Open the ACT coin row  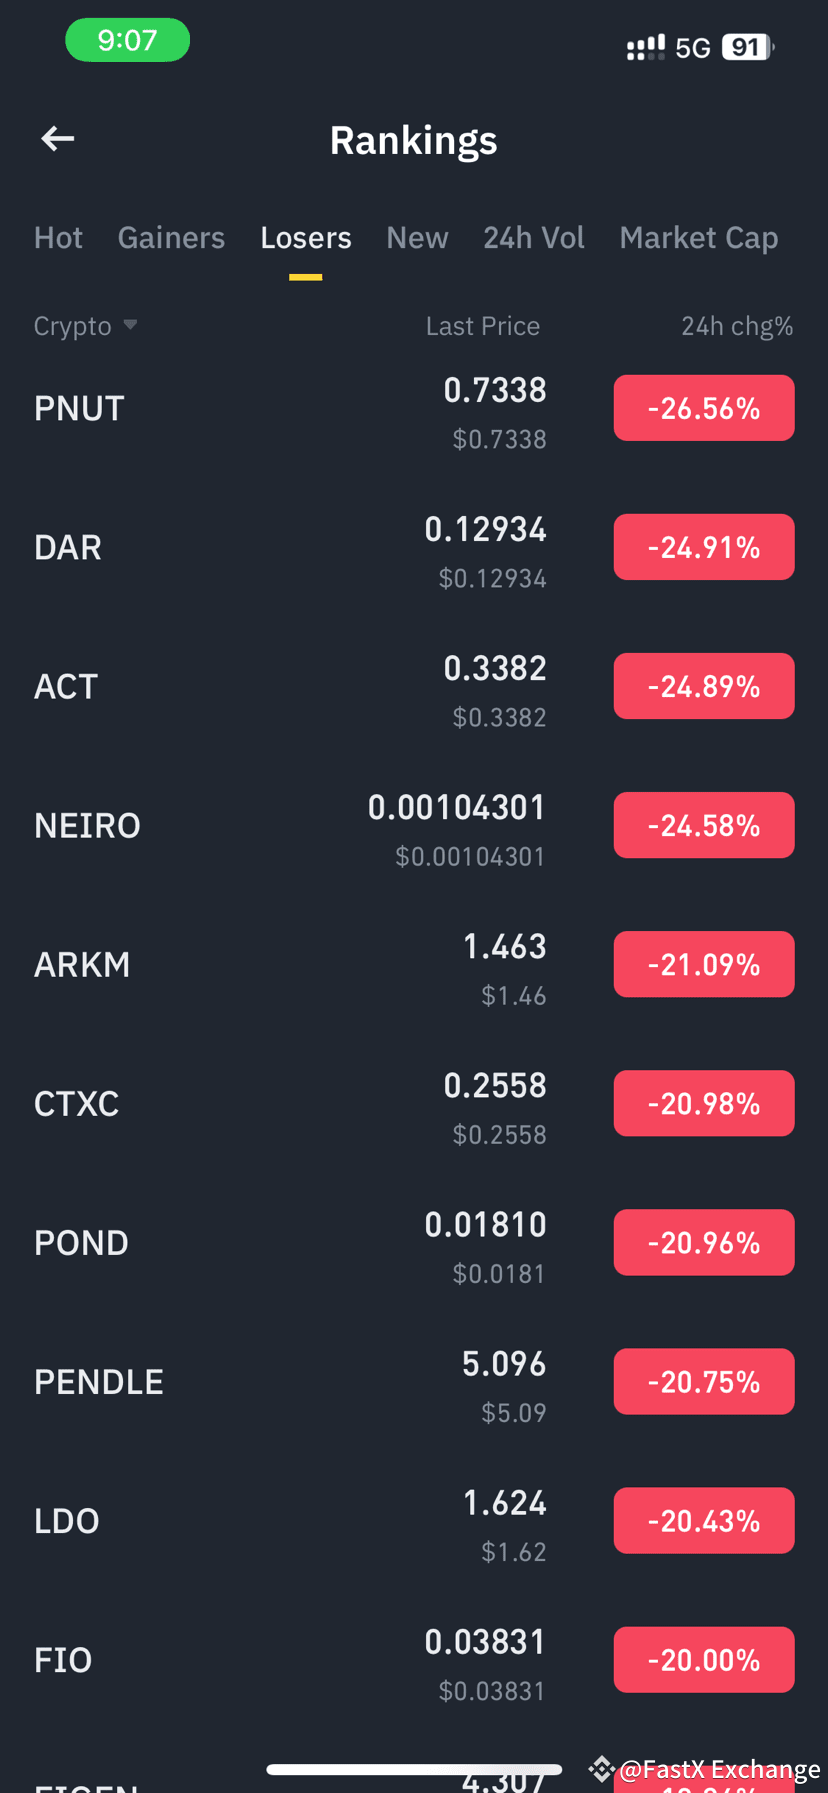pyautogui.click(x=414, y=687)
